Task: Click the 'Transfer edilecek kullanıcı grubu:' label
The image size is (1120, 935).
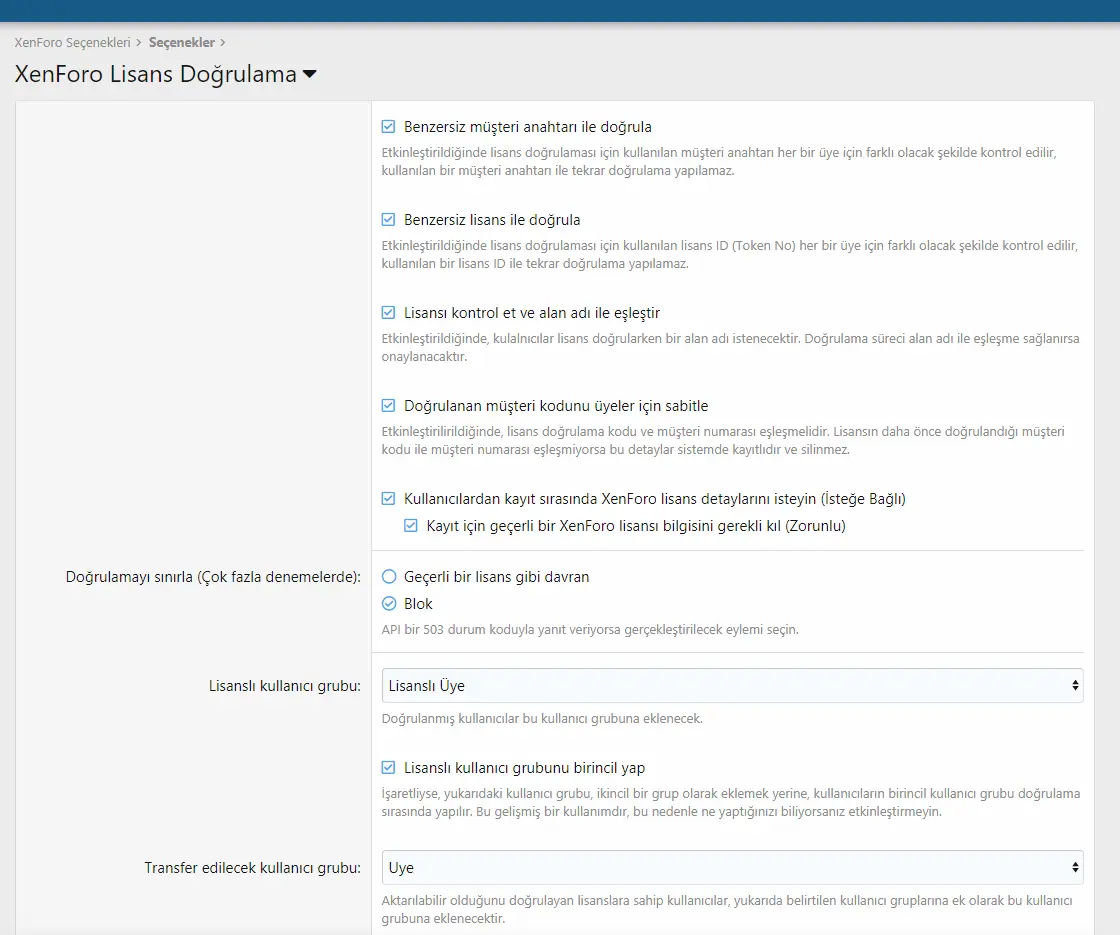Action: coord(252,867)
